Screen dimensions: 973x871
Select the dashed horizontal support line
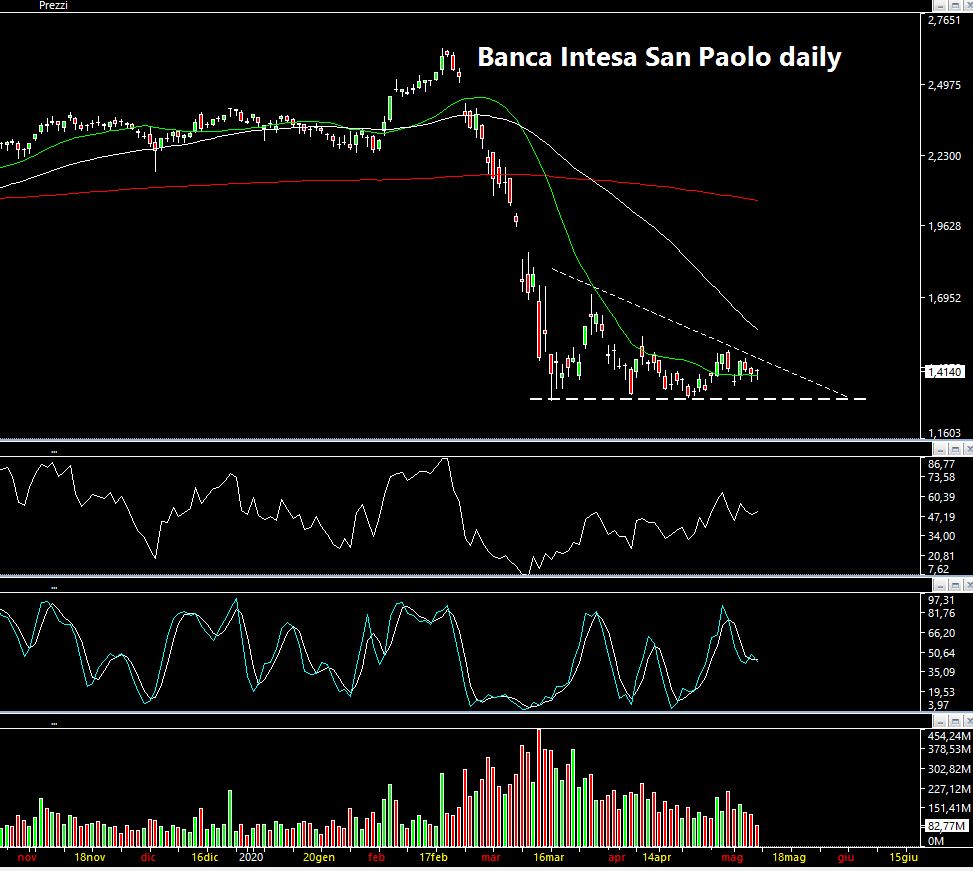click(x=697, y=398)
